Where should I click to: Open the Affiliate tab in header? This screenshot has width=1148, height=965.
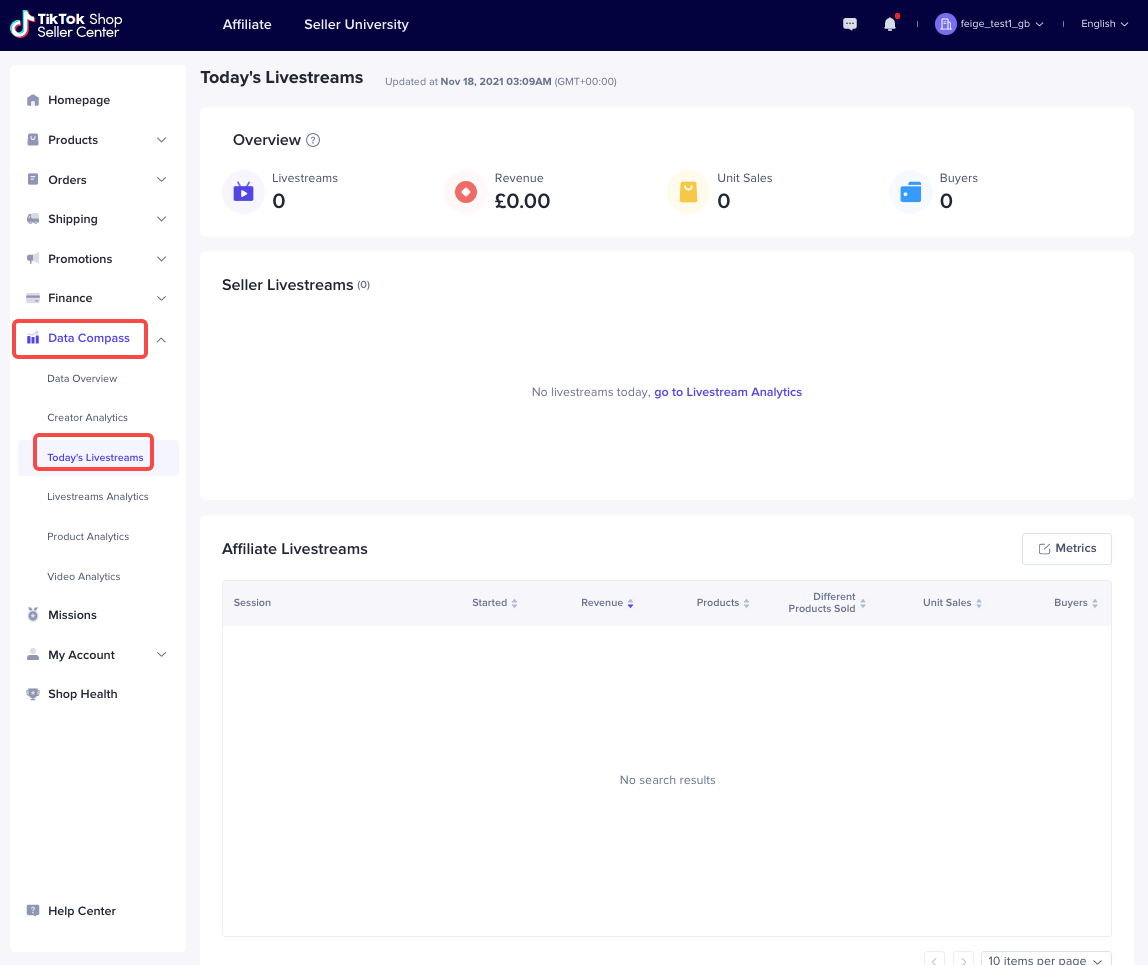247,24
